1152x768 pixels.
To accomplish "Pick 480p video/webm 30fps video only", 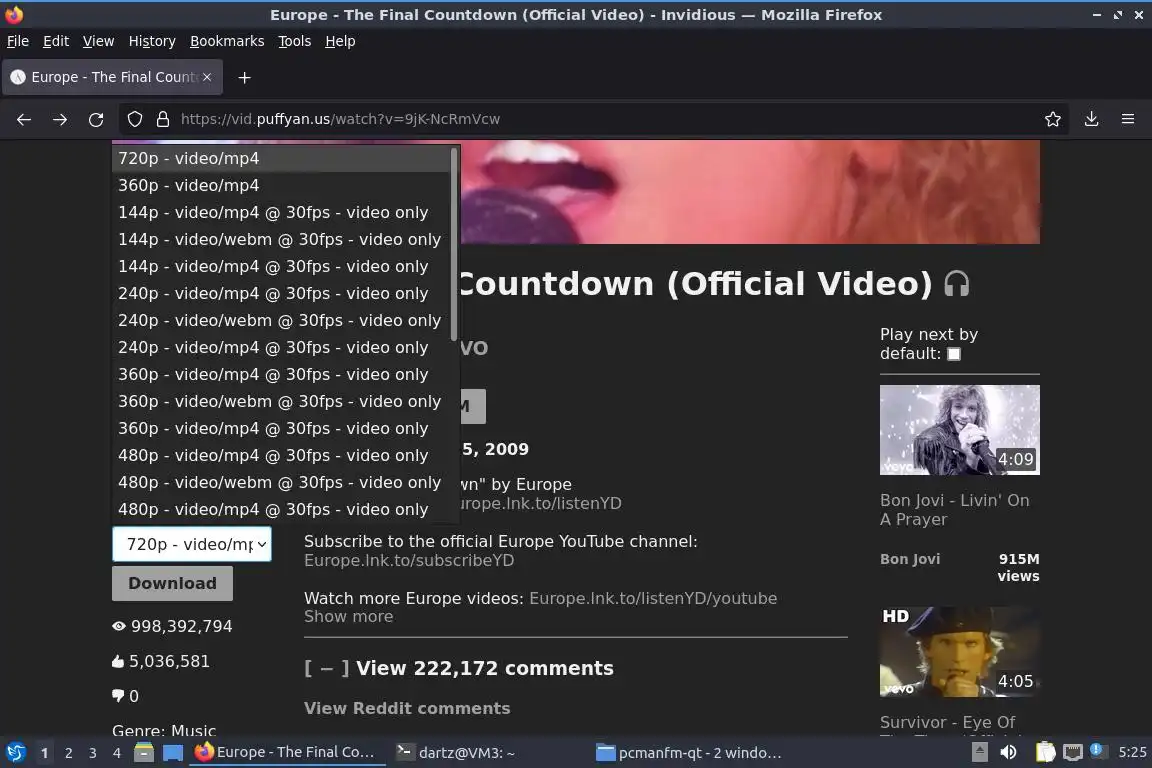I will point(281,482).
